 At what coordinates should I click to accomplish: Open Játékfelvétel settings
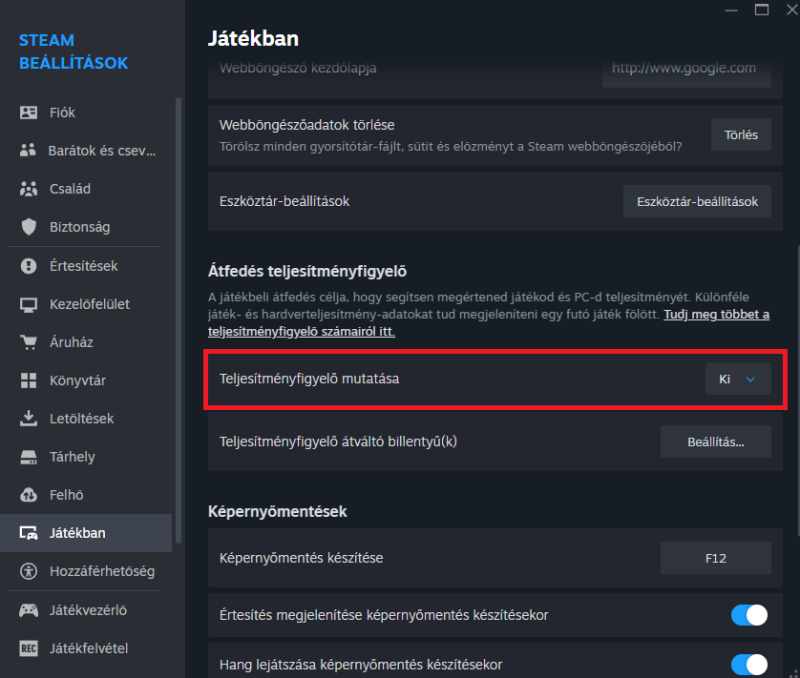pyautogui.click(x=86, y=648)
